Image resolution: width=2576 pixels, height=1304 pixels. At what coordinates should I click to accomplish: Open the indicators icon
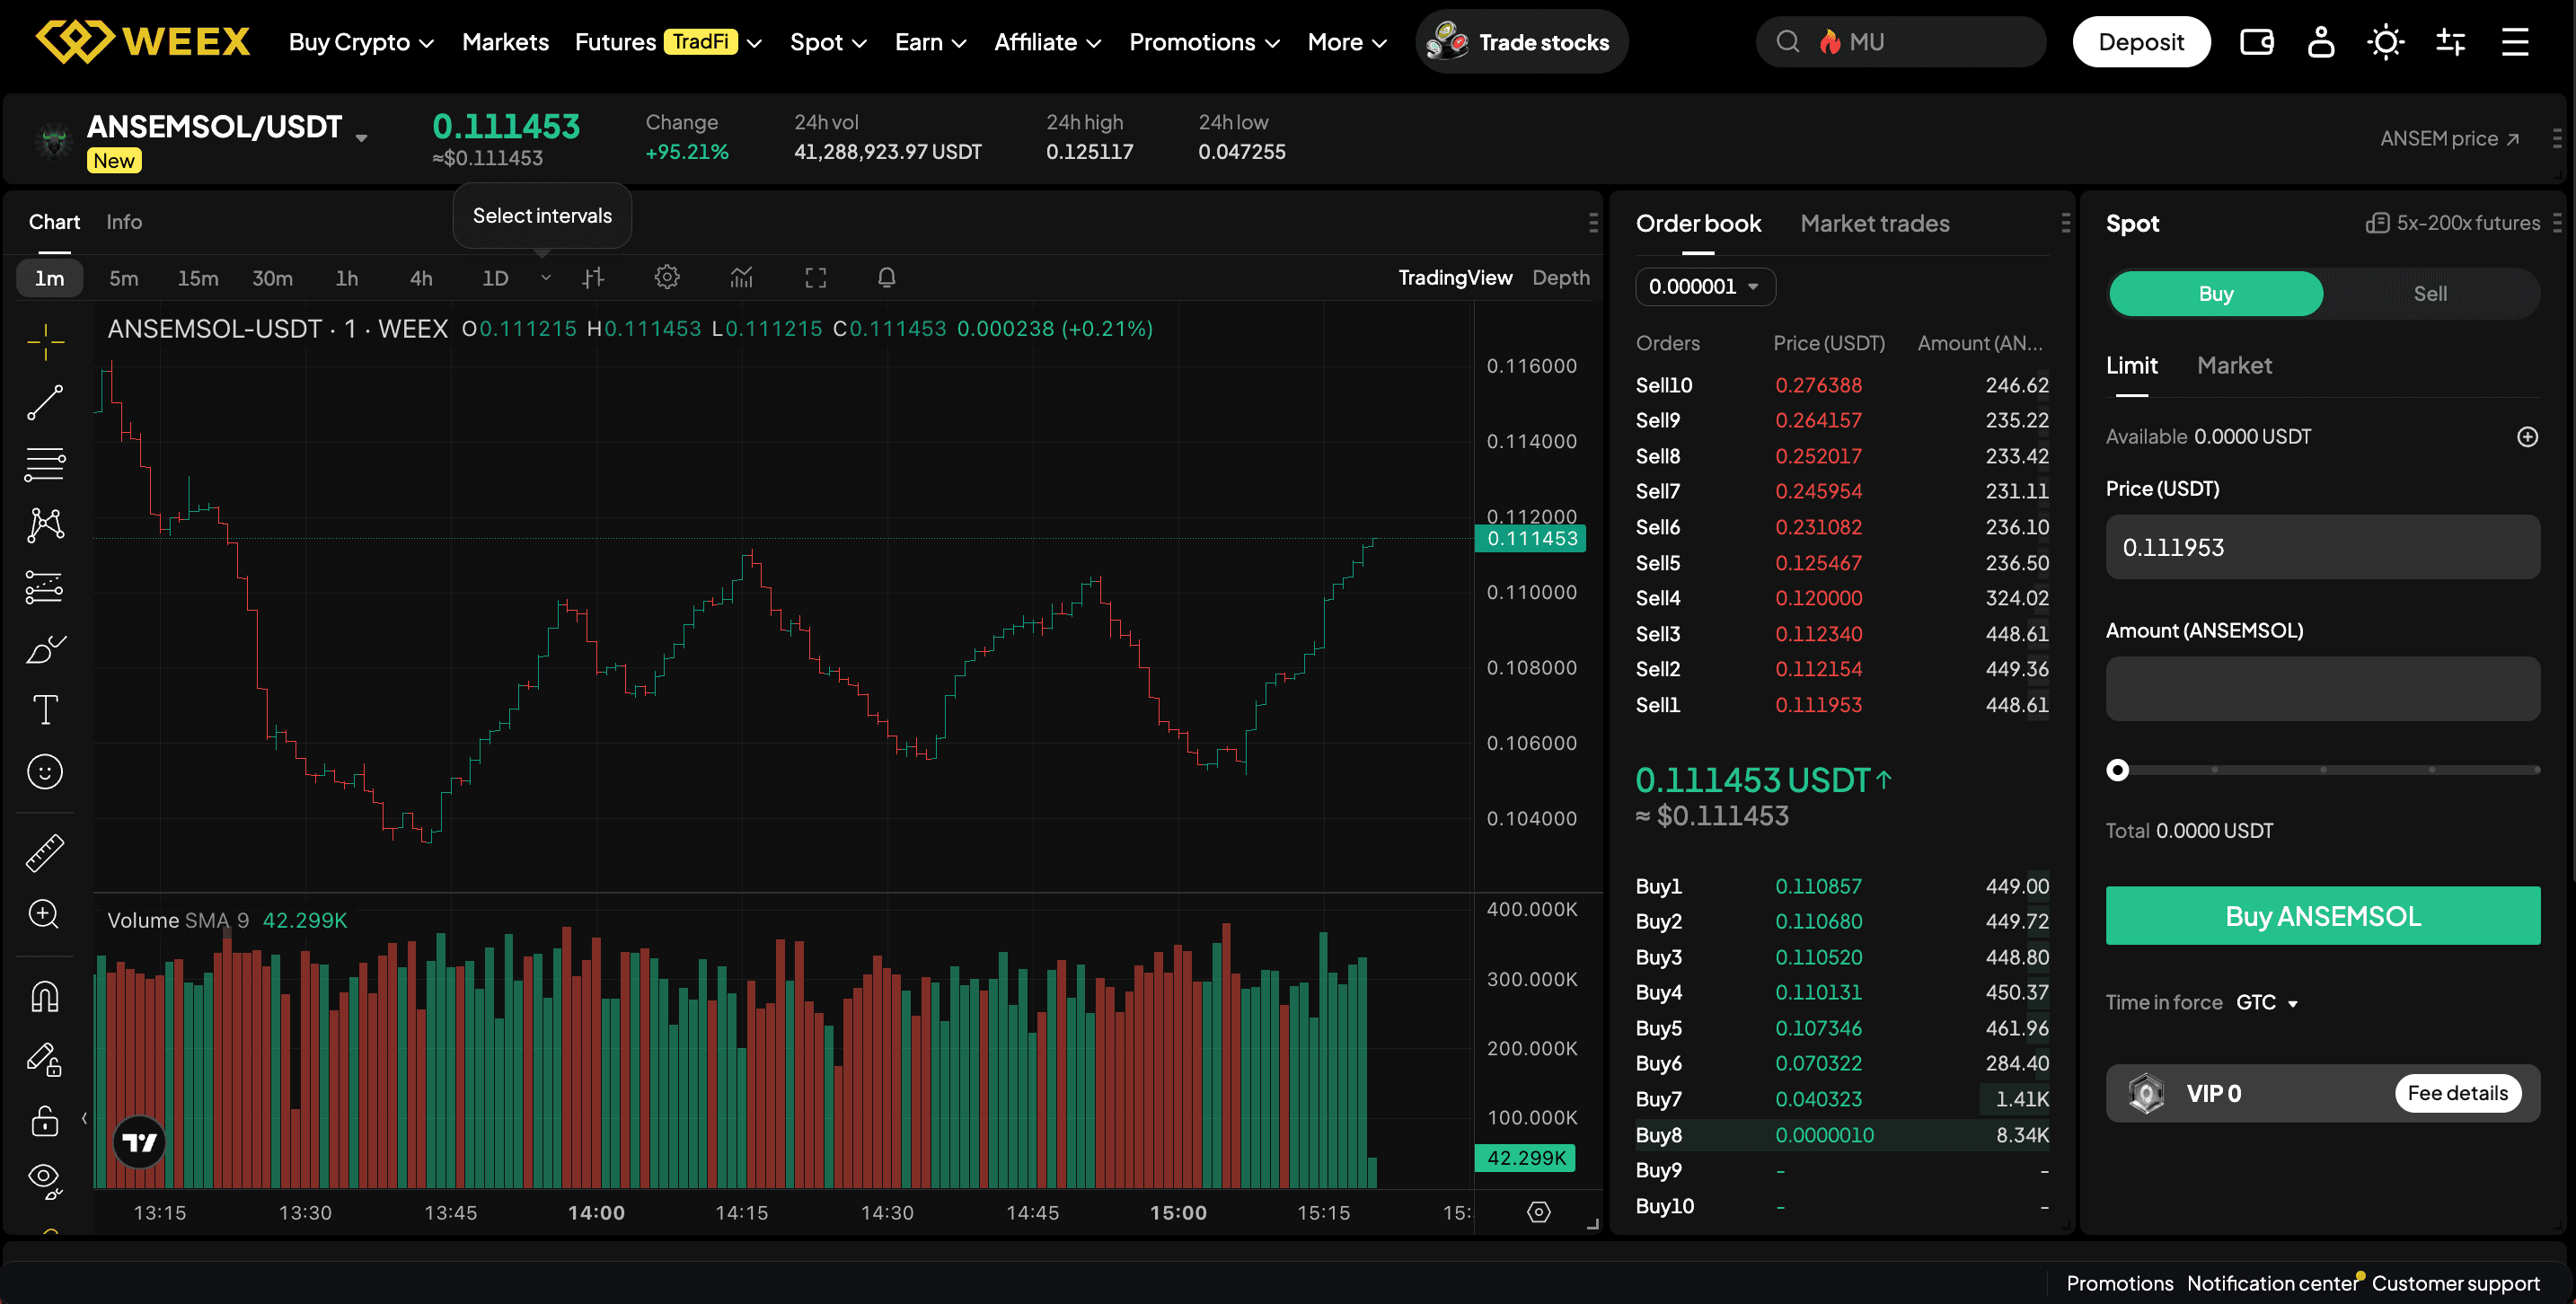(x=741, y=278)
